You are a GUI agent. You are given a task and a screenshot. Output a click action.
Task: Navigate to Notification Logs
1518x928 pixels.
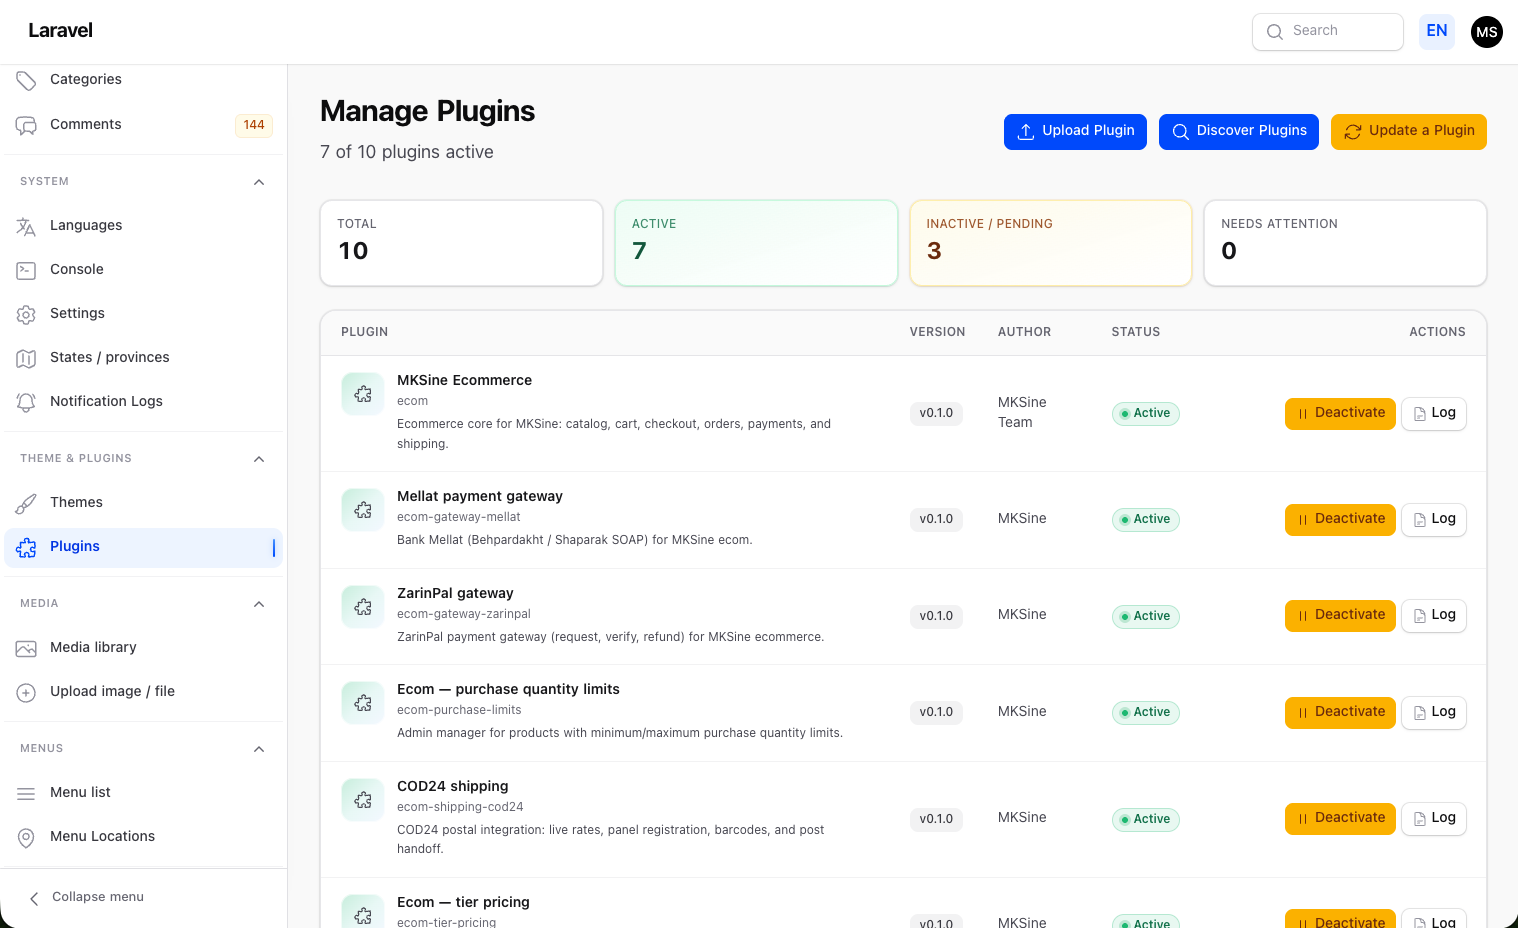pyautogui.click(x=143, y=402)
